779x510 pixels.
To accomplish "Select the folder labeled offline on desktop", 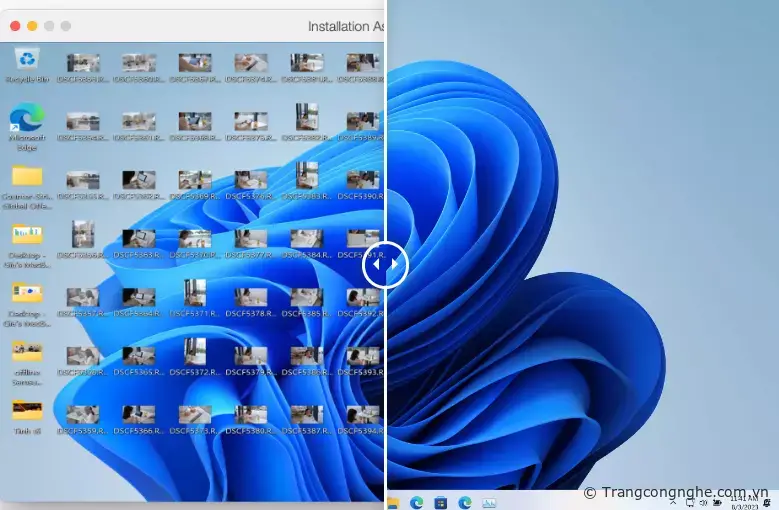I will coord(27,352).
